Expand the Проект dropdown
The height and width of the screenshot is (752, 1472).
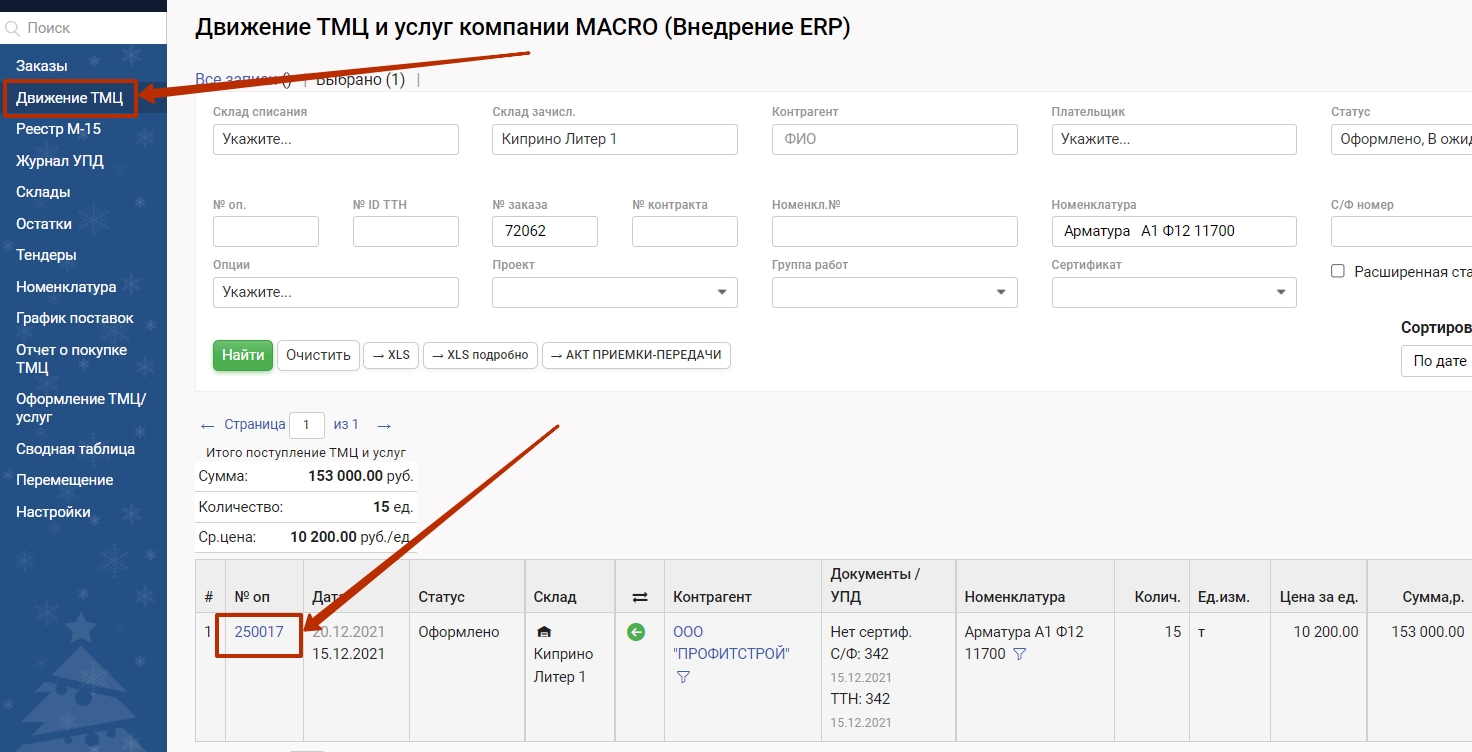[615, 292]
